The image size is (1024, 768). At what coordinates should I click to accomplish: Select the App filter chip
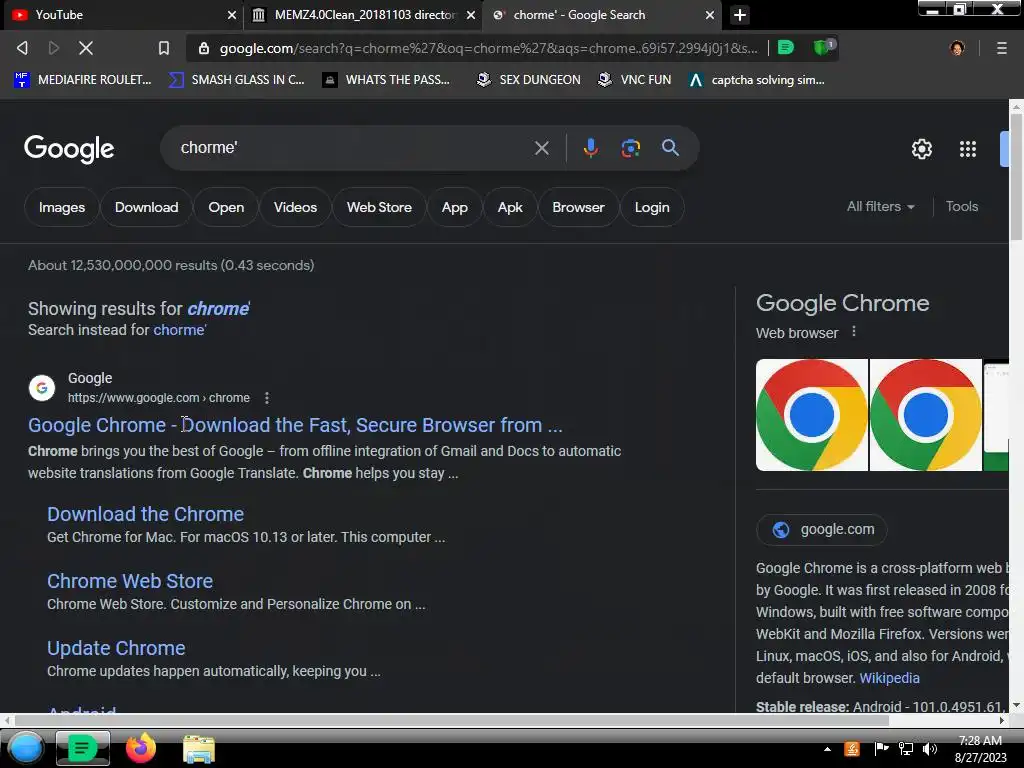(455, 207)
